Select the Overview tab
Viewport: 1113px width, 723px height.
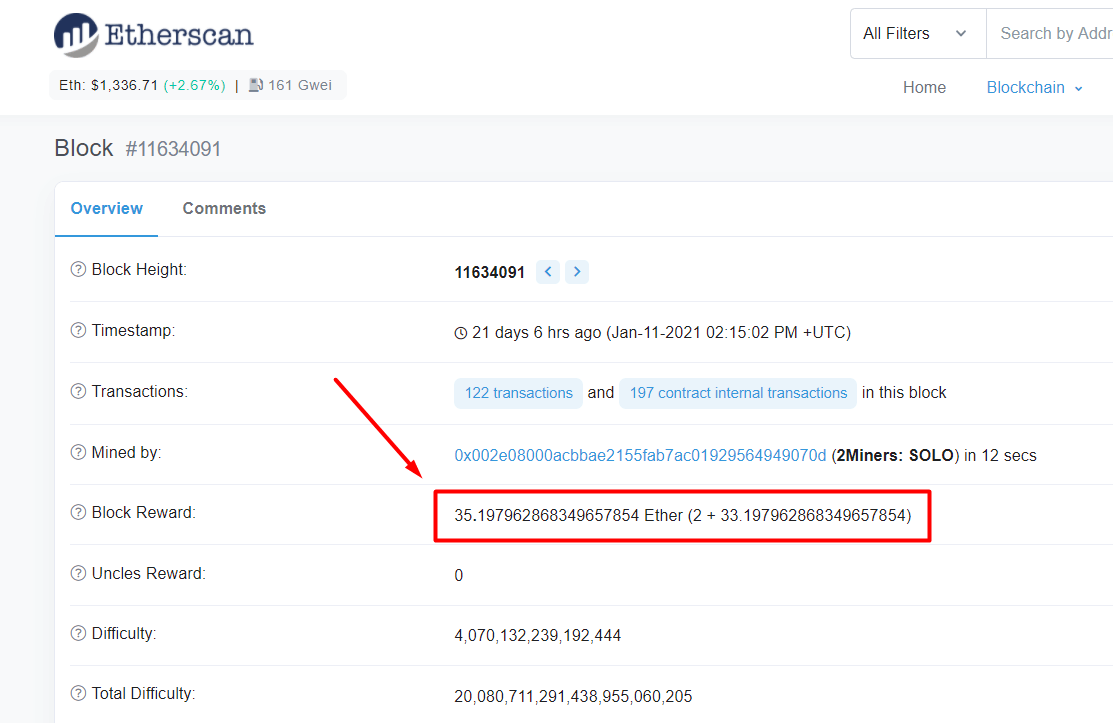[106, 209]
